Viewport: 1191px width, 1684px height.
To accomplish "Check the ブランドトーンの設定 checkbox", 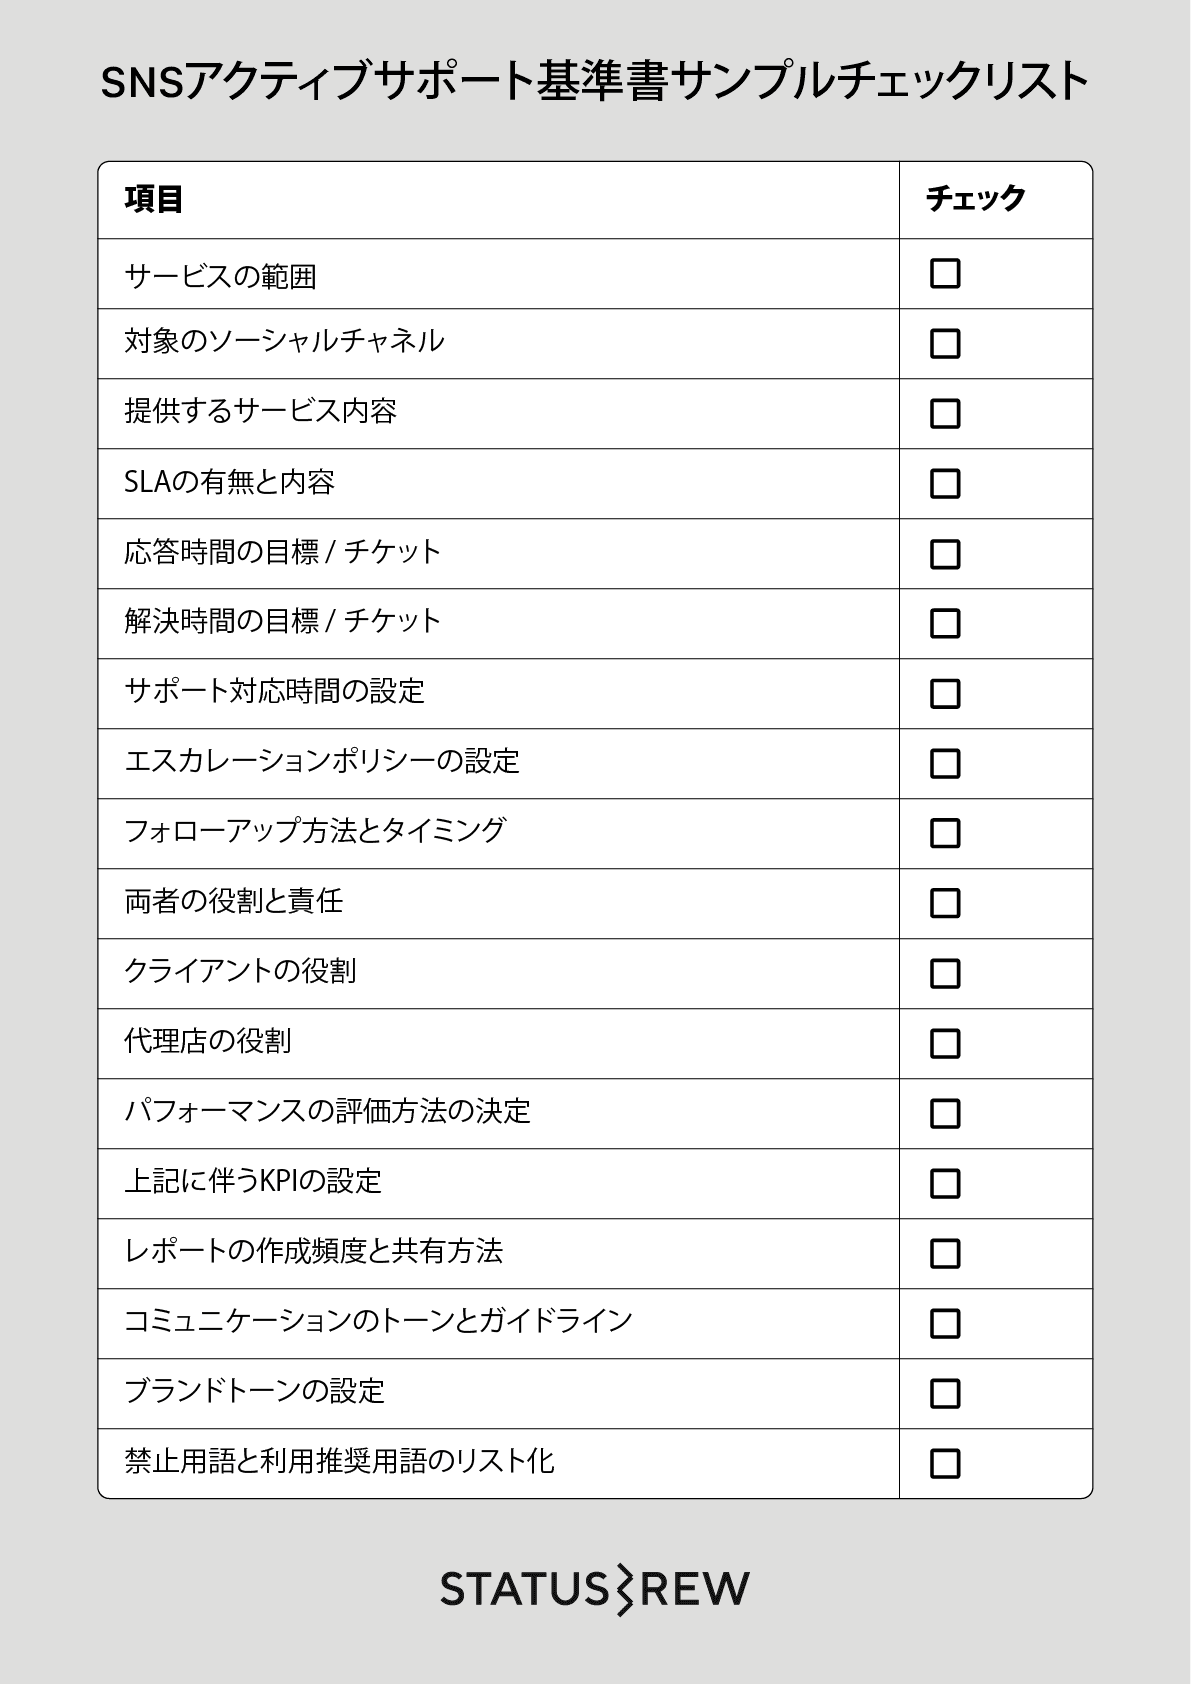I will 945,1394.
